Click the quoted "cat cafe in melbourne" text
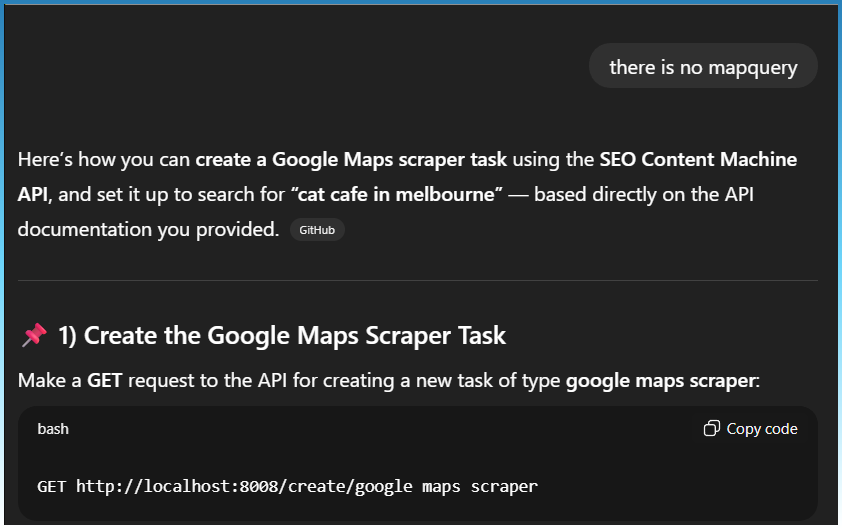The width and height of the screenshot is (842, 529). (x=396, y=194)
